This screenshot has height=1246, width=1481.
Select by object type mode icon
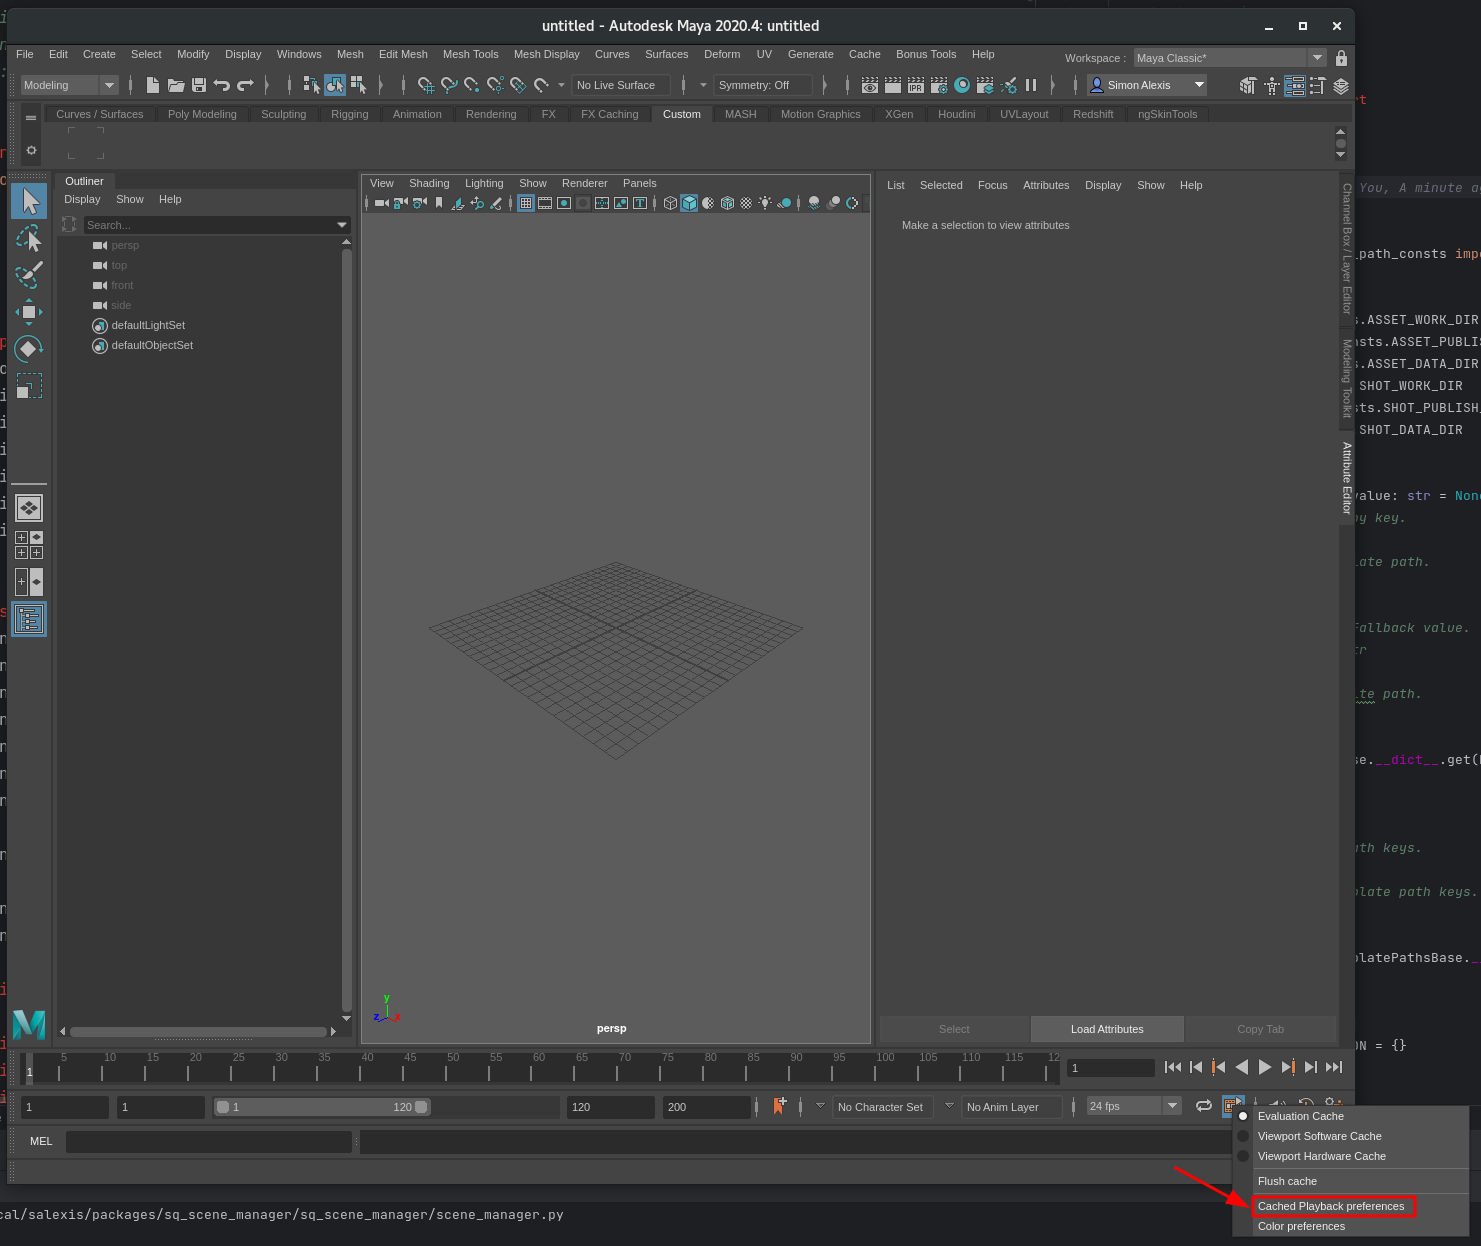click(x=334, y=85)
